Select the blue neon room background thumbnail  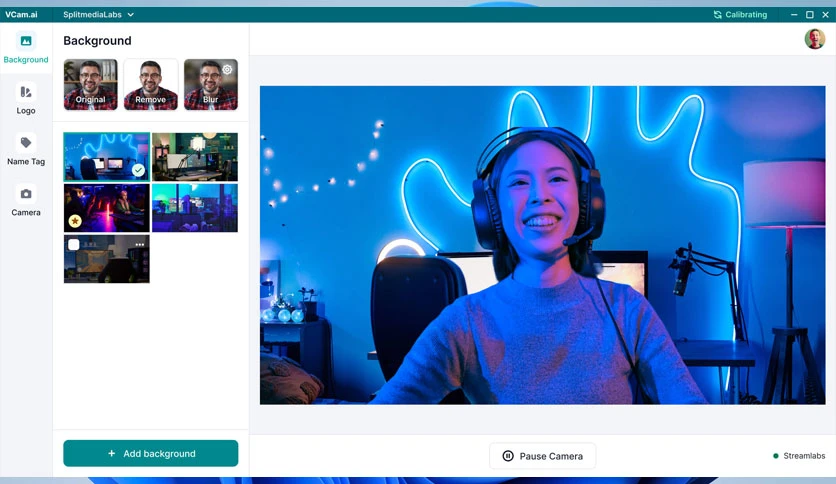point(107,157)
